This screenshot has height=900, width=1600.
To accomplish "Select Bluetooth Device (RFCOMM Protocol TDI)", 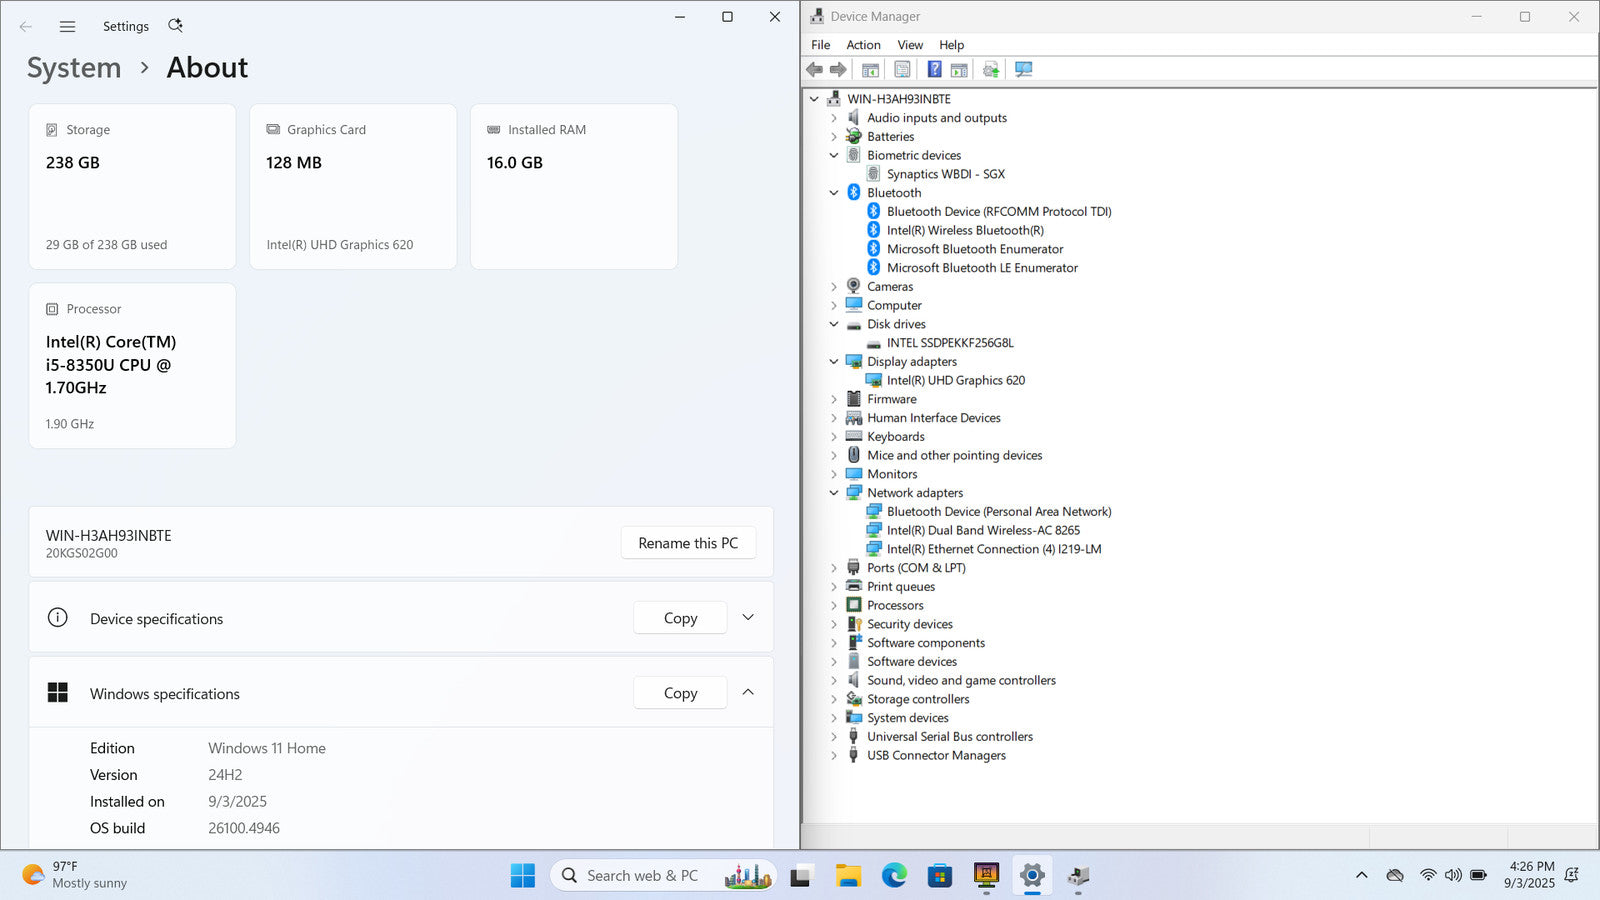I will coord(999,212).
